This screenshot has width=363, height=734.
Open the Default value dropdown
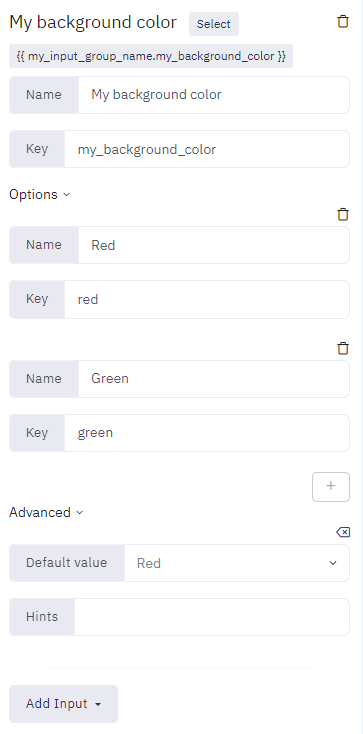(237, 563)
